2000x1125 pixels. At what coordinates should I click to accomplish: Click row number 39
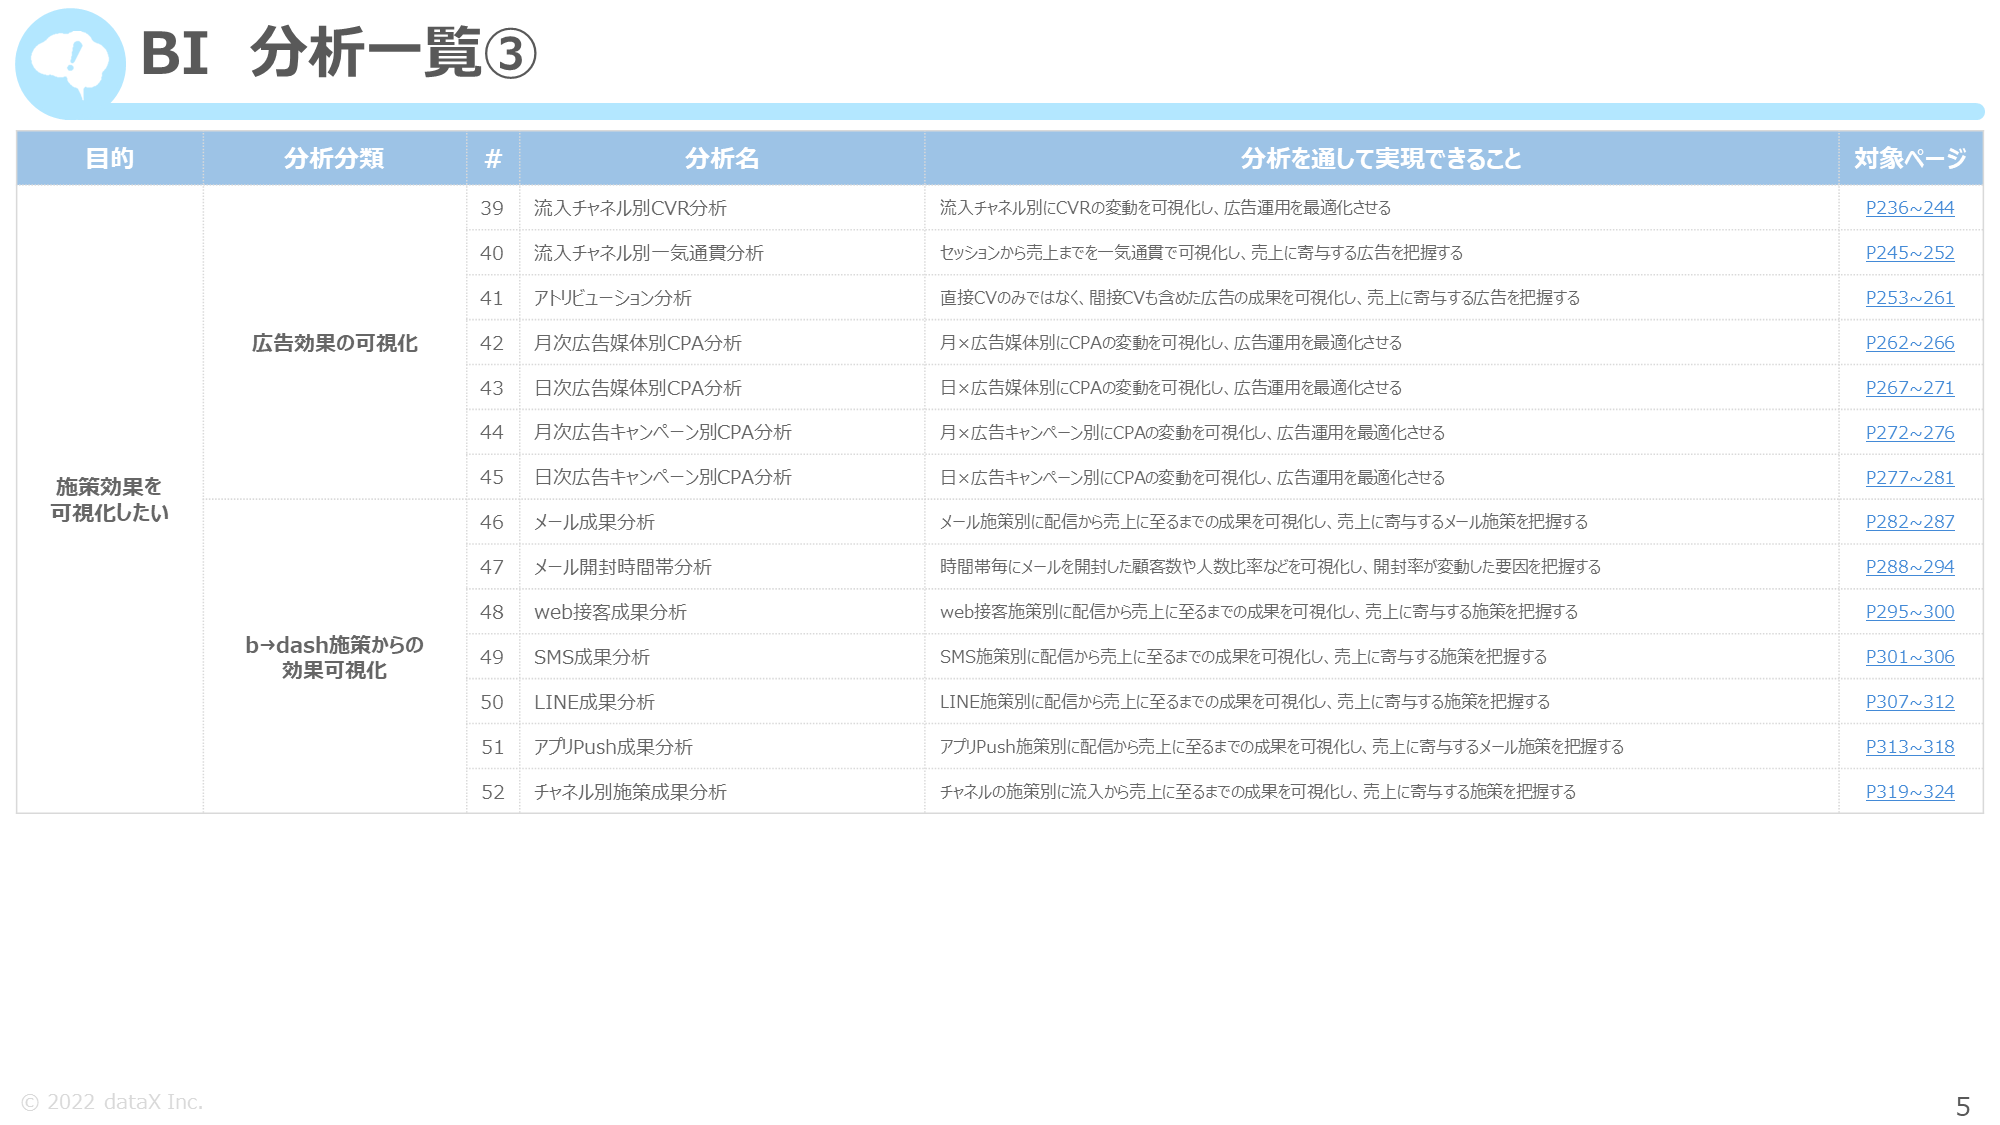click(x=492, y=208)
